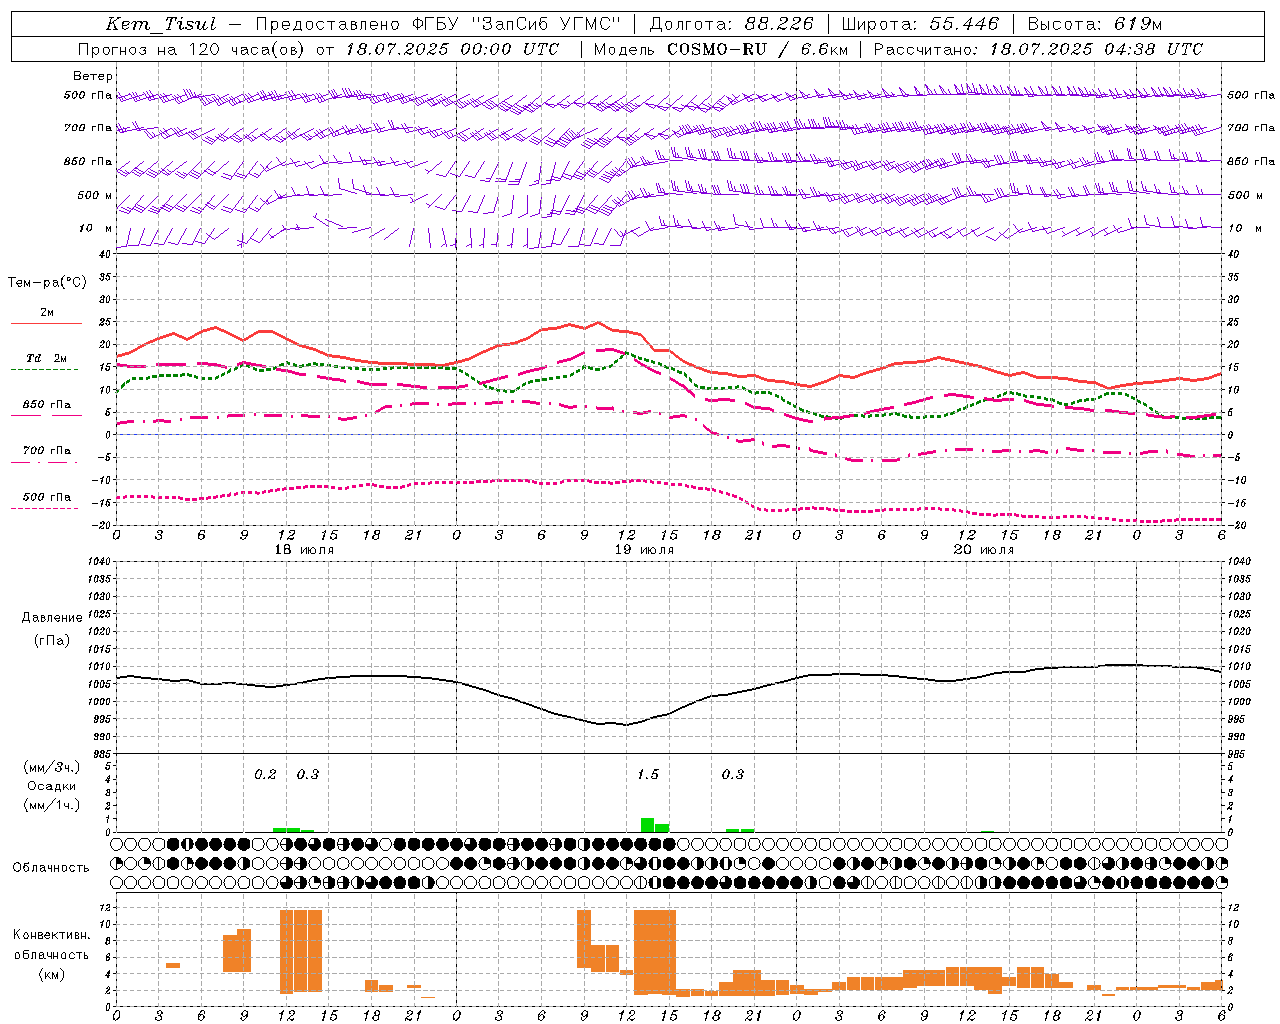Click the 'Высота: 619м' value
Image resolution: width=1280 pixels, height=1024 pixels.
(x=1095, y=24)
